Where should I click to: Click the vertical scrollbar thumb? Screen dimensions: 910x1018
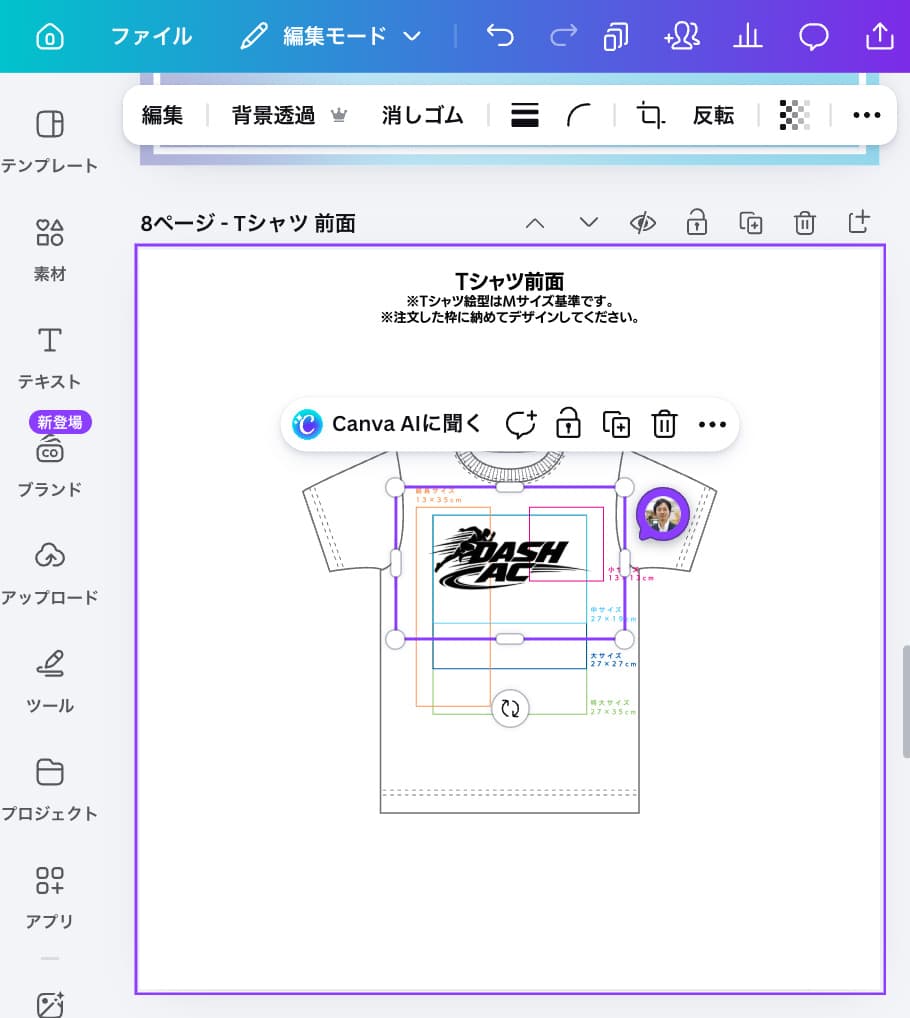pyautogui.click(x=905, y=701)
